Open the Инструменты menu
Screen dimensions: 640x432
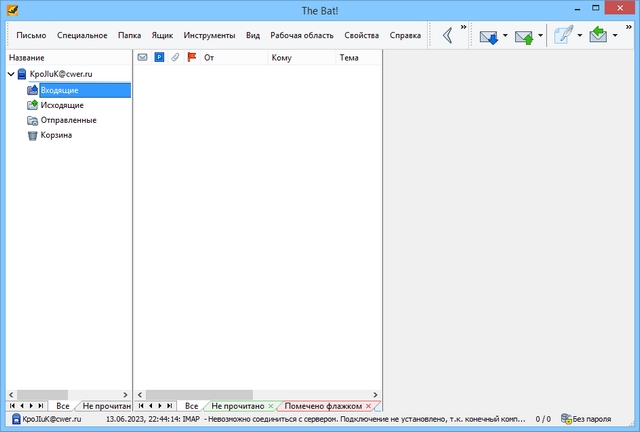(208, 36)
